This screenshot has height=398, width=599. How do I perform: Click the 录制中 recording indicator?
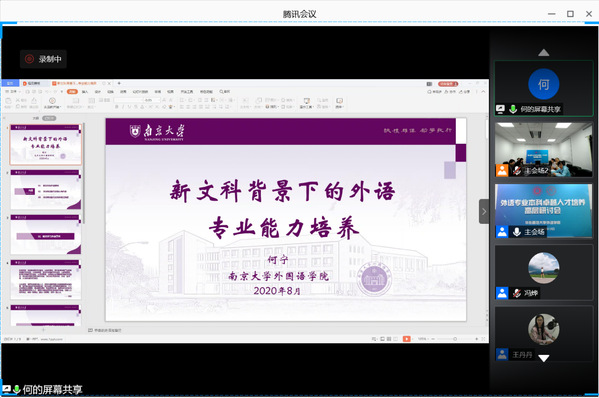coord(43,59)
